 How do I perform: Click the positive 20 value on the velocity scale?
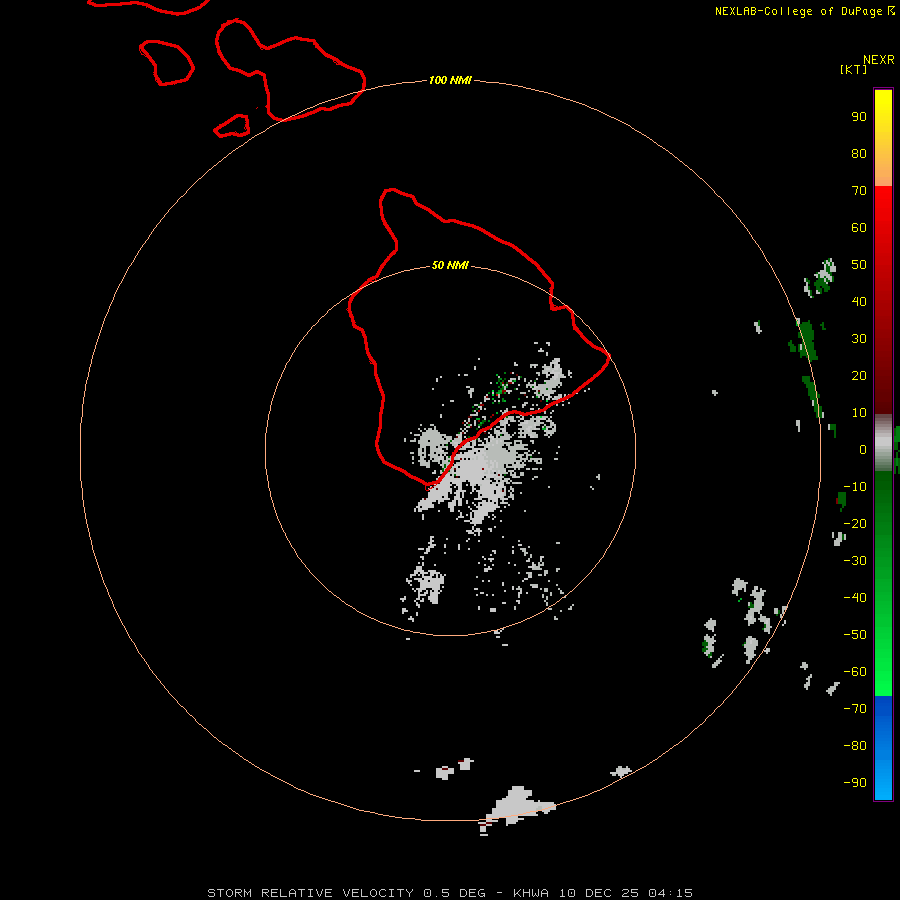pos(859,375)
